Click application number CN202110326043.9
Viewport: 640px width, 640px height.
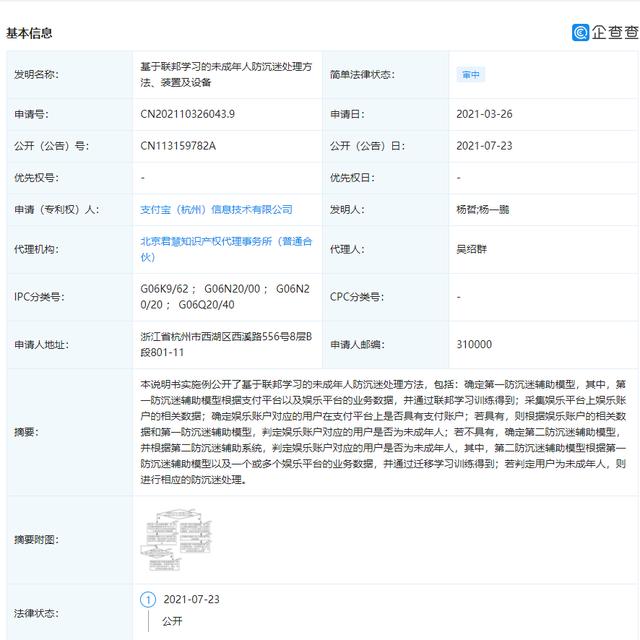tap(187, 114)
